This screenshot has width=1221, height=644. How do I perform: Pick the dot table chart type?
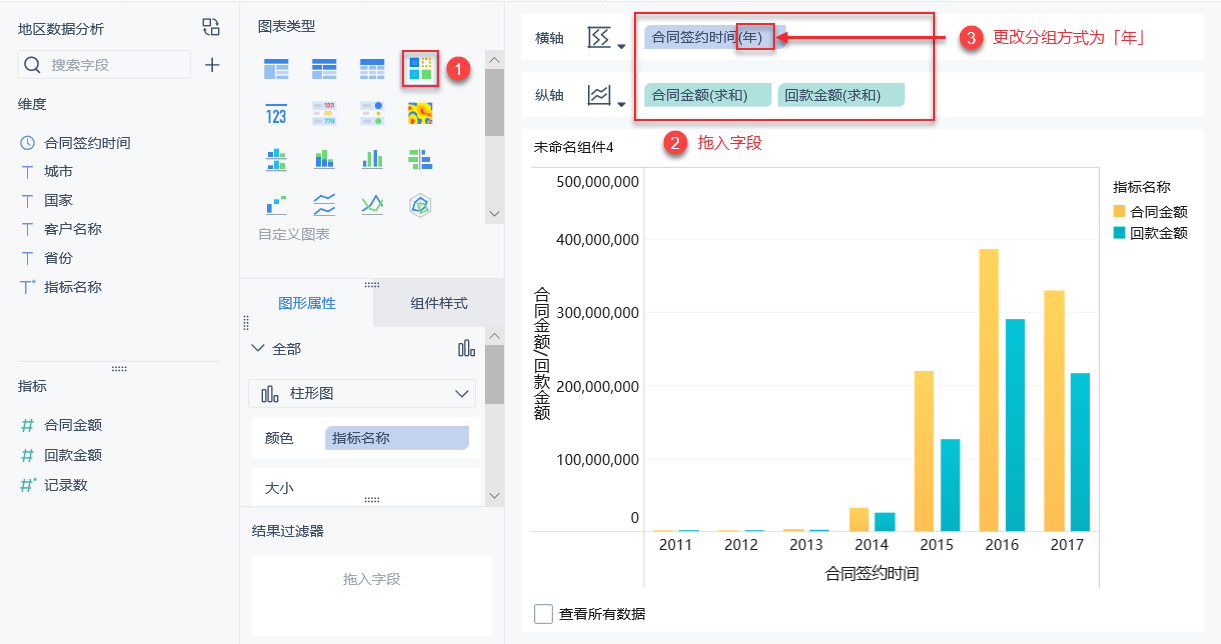[372, 114]
